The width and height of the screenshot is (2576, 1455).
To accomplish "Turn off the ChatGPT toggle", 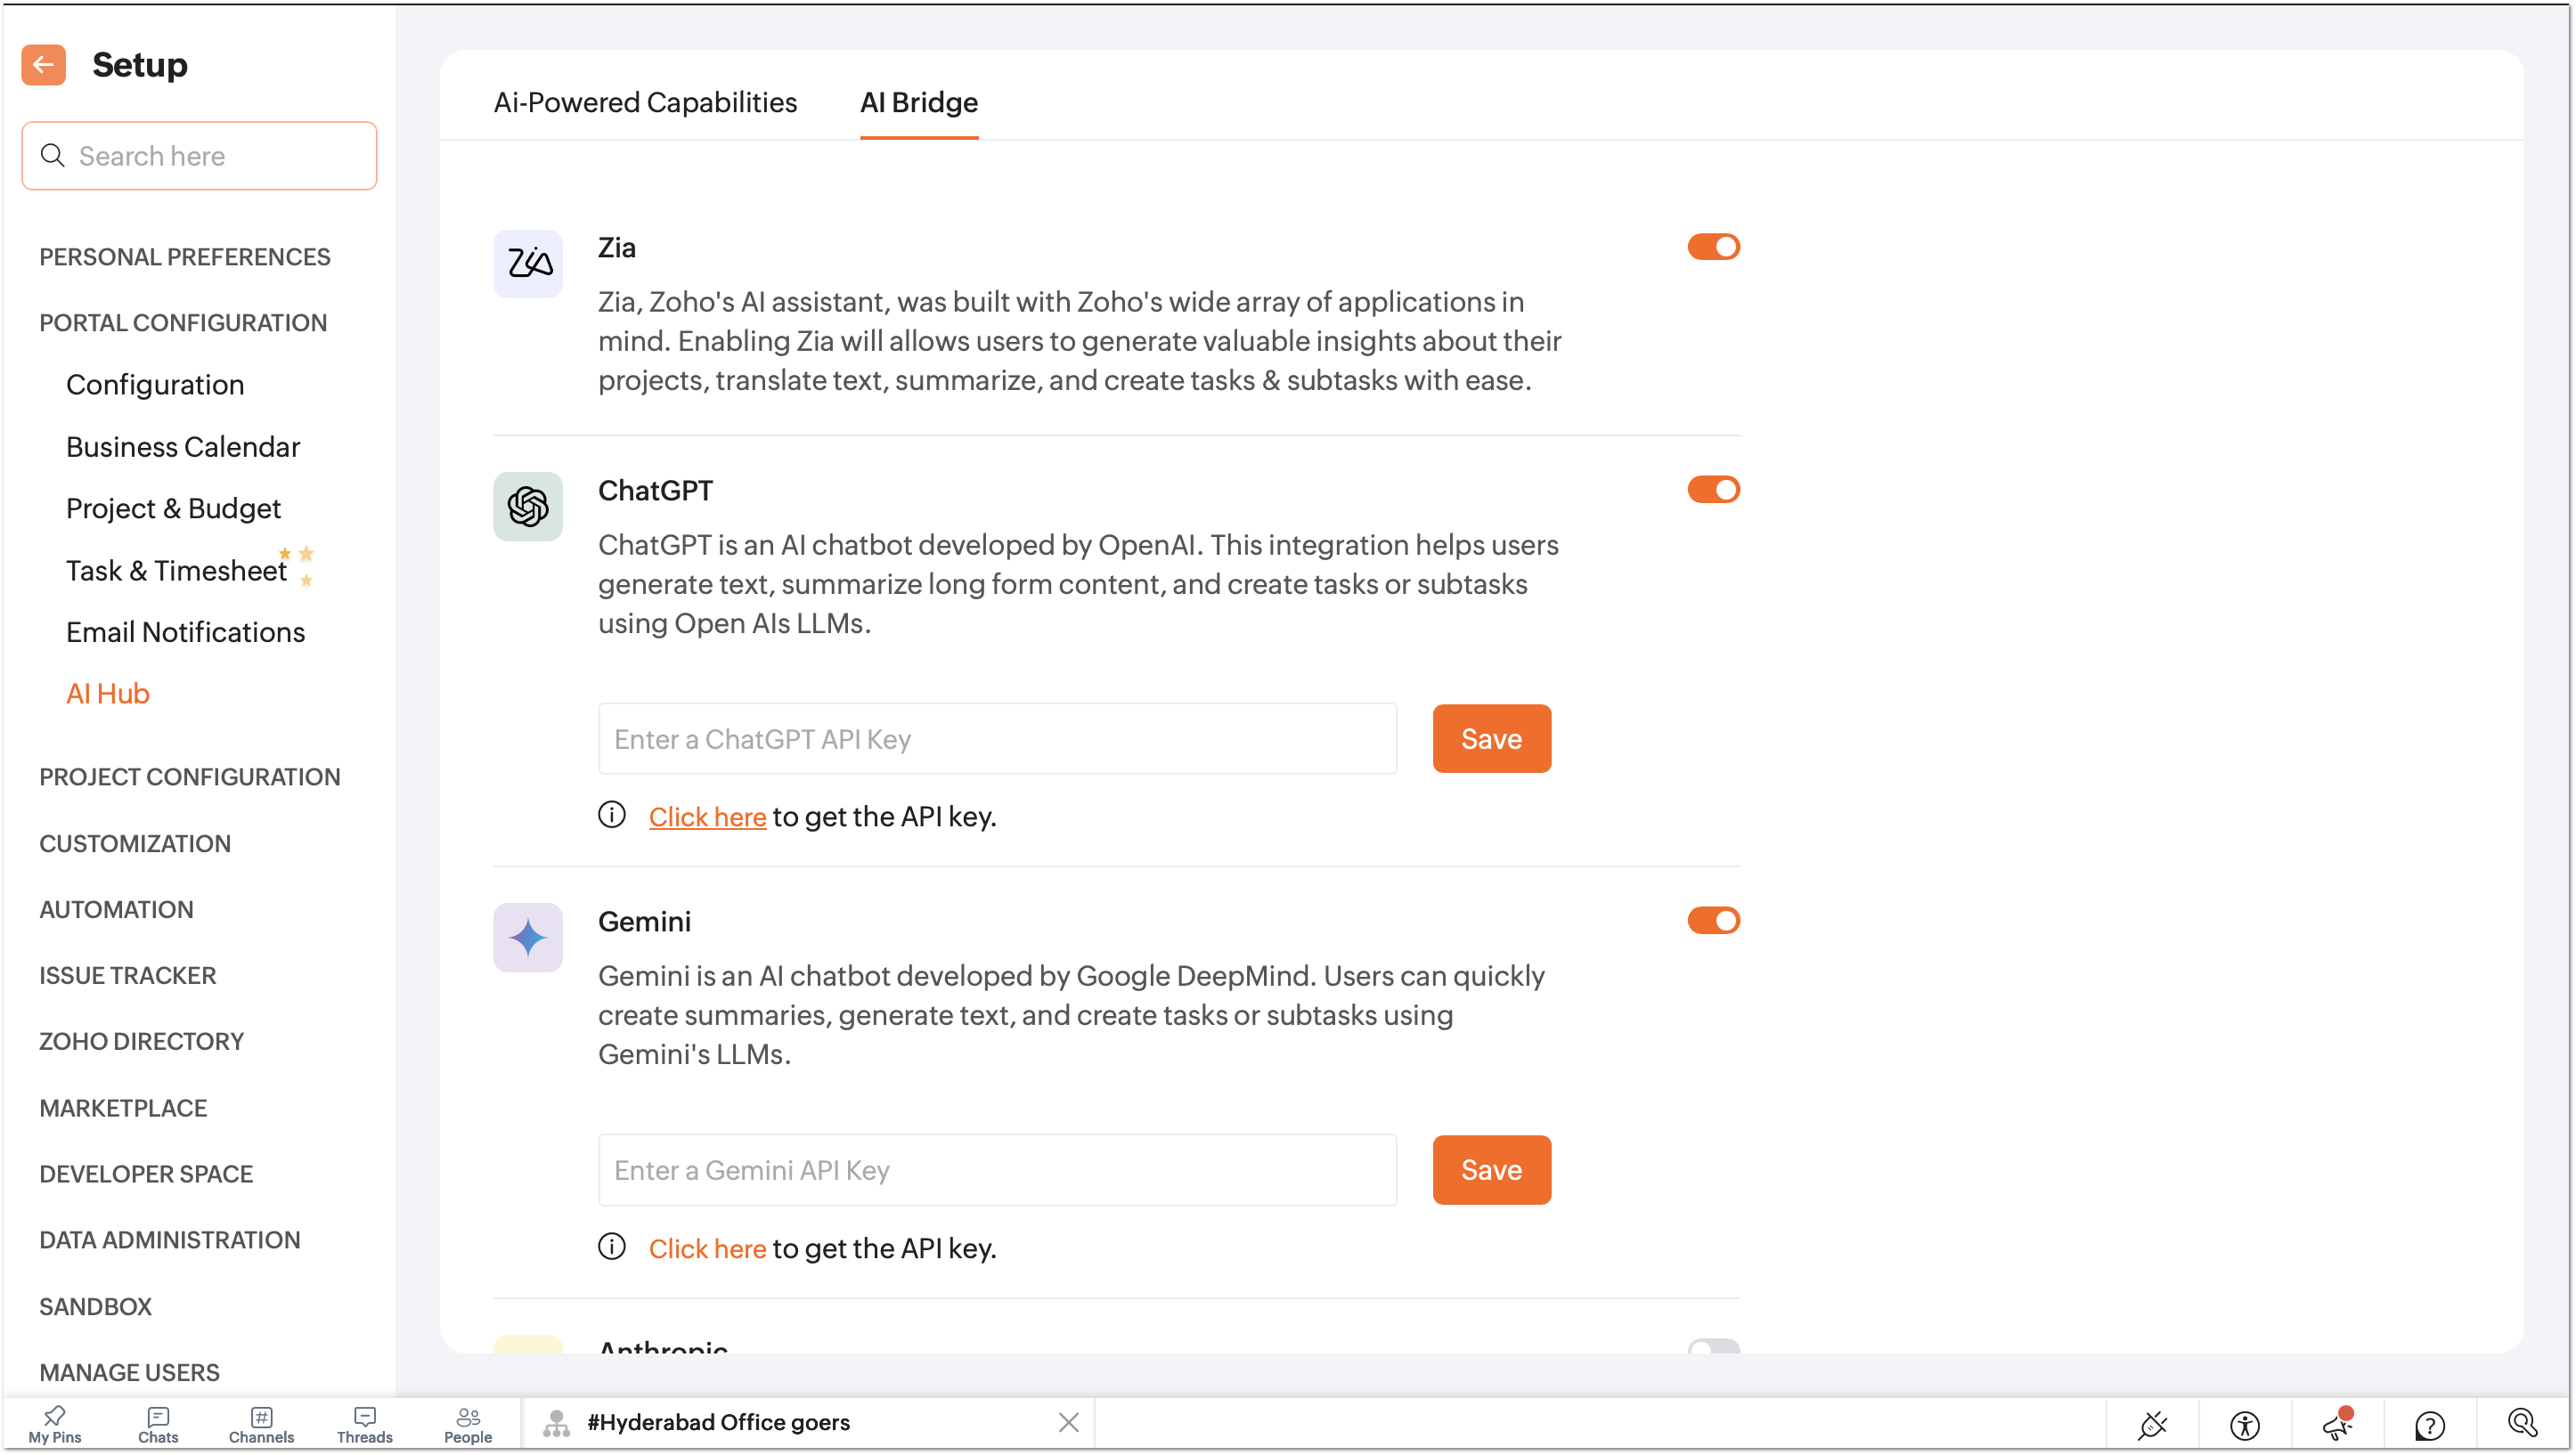I will (1713, 490).
